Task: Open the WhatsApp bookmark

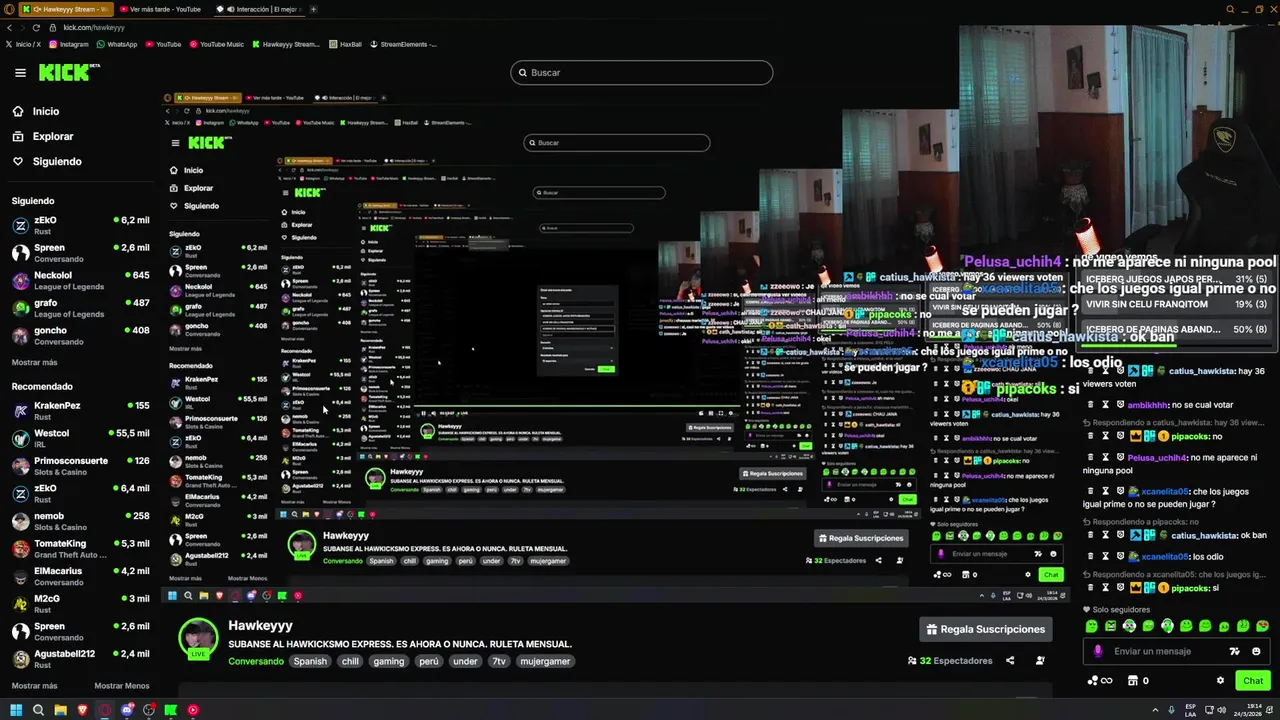Action: click(x=117, y=44)
